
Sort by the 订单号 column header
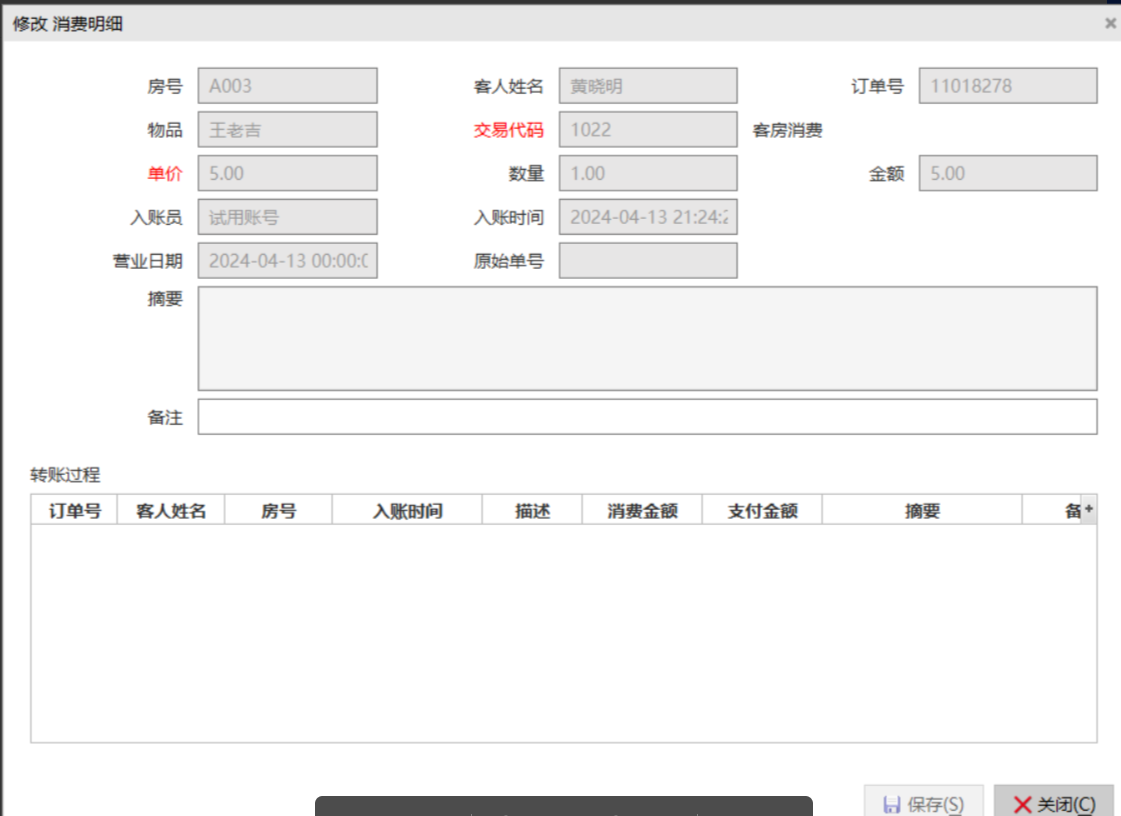point(75,511)
